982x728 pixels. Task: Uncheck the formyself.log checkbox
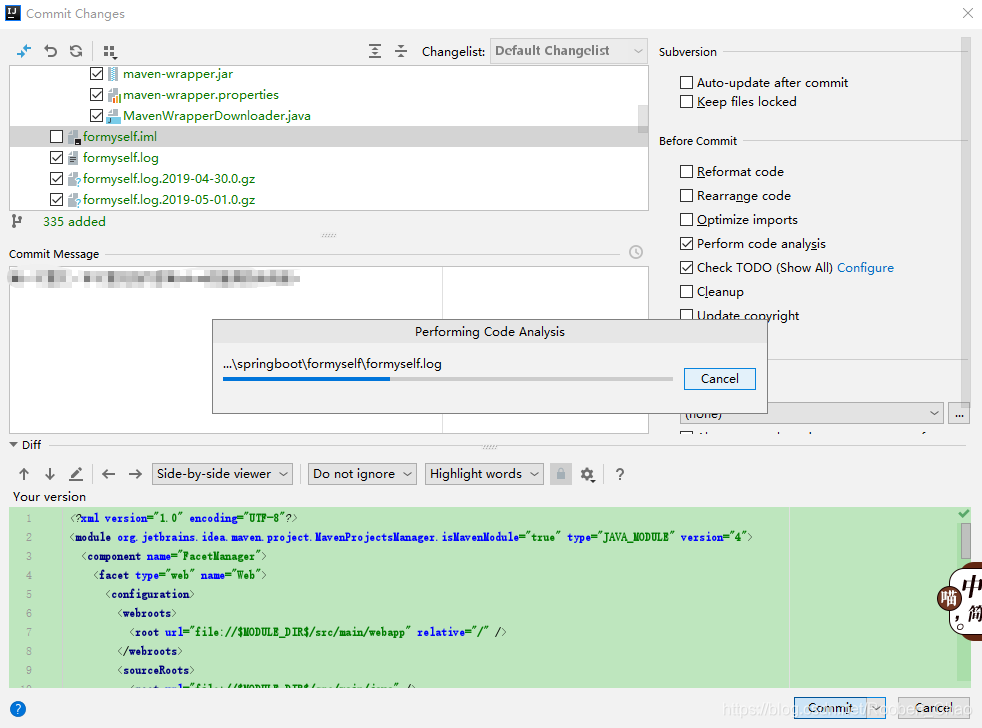point(56,157)
